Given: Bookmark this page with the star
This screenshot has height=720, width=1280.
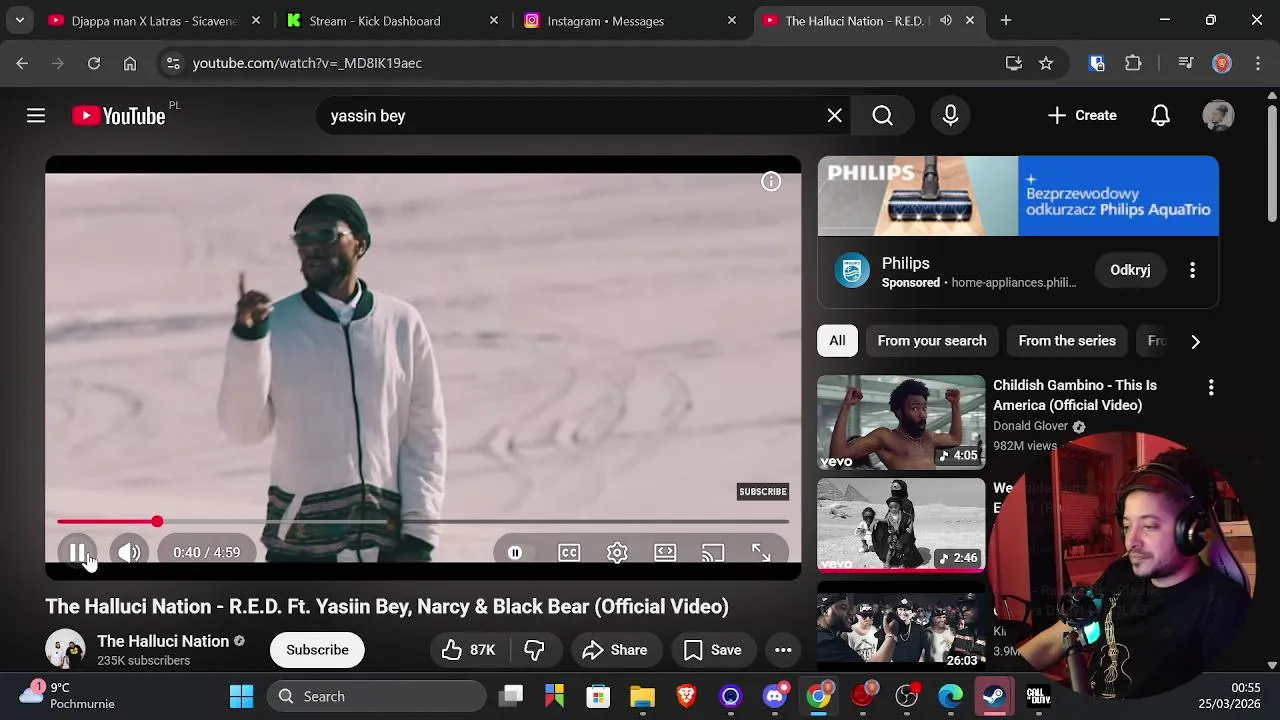Looking at the screenshot, I should coord(1046,63).
